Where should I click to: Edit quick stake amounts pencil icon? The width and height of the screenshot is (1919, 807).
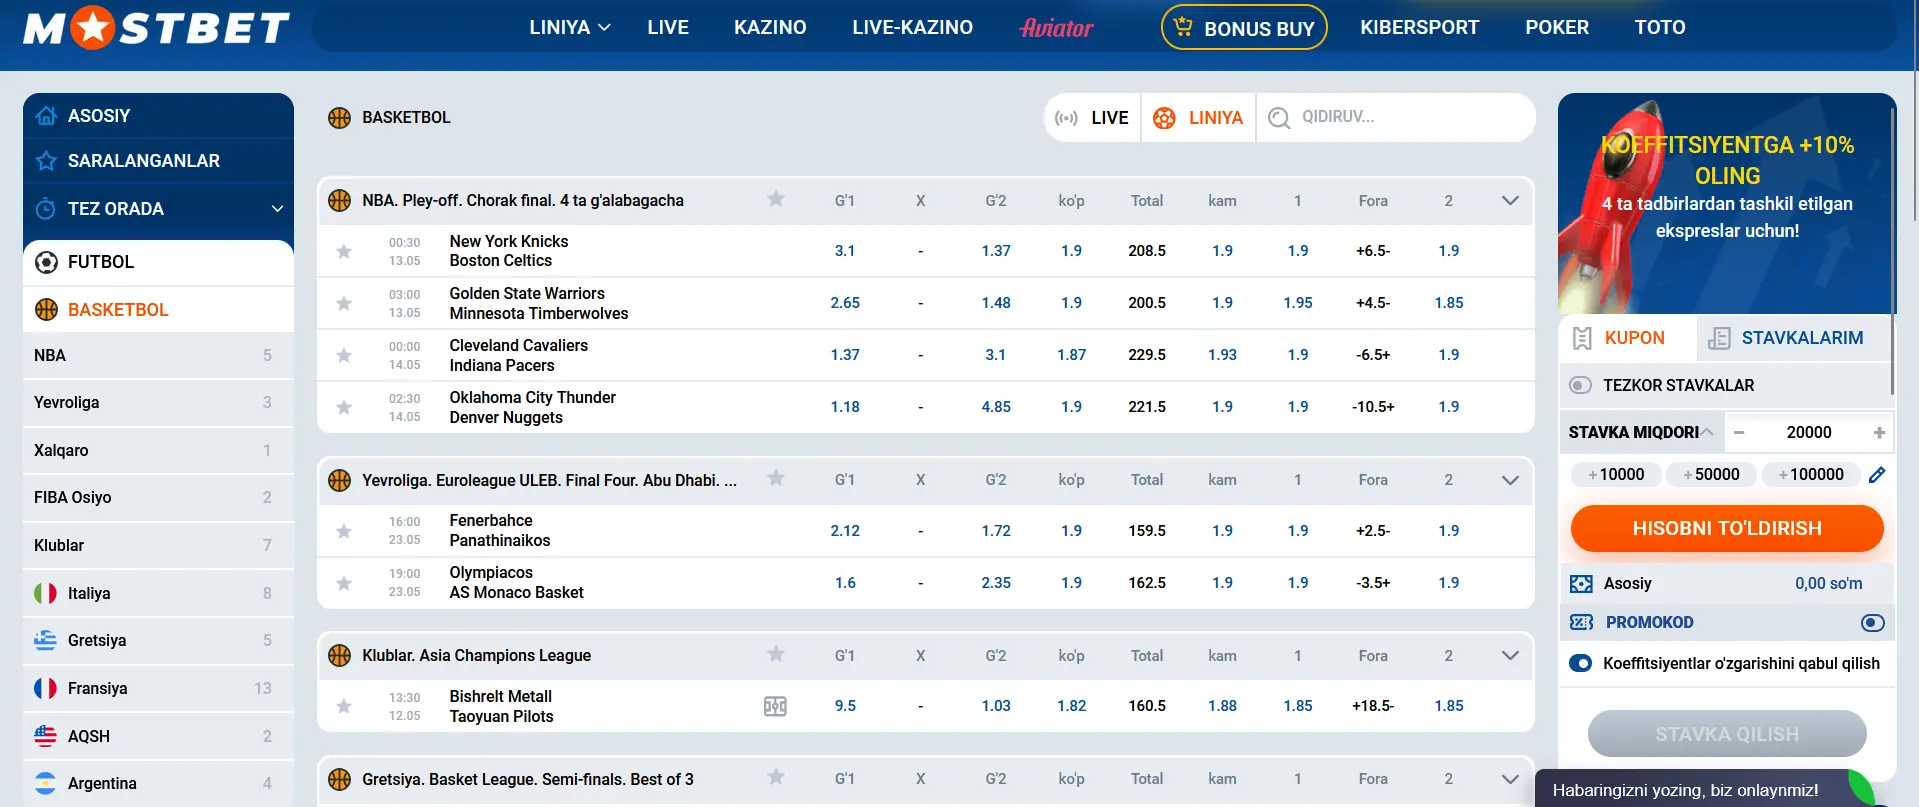pyautogui.click(x=1877, y=475)
